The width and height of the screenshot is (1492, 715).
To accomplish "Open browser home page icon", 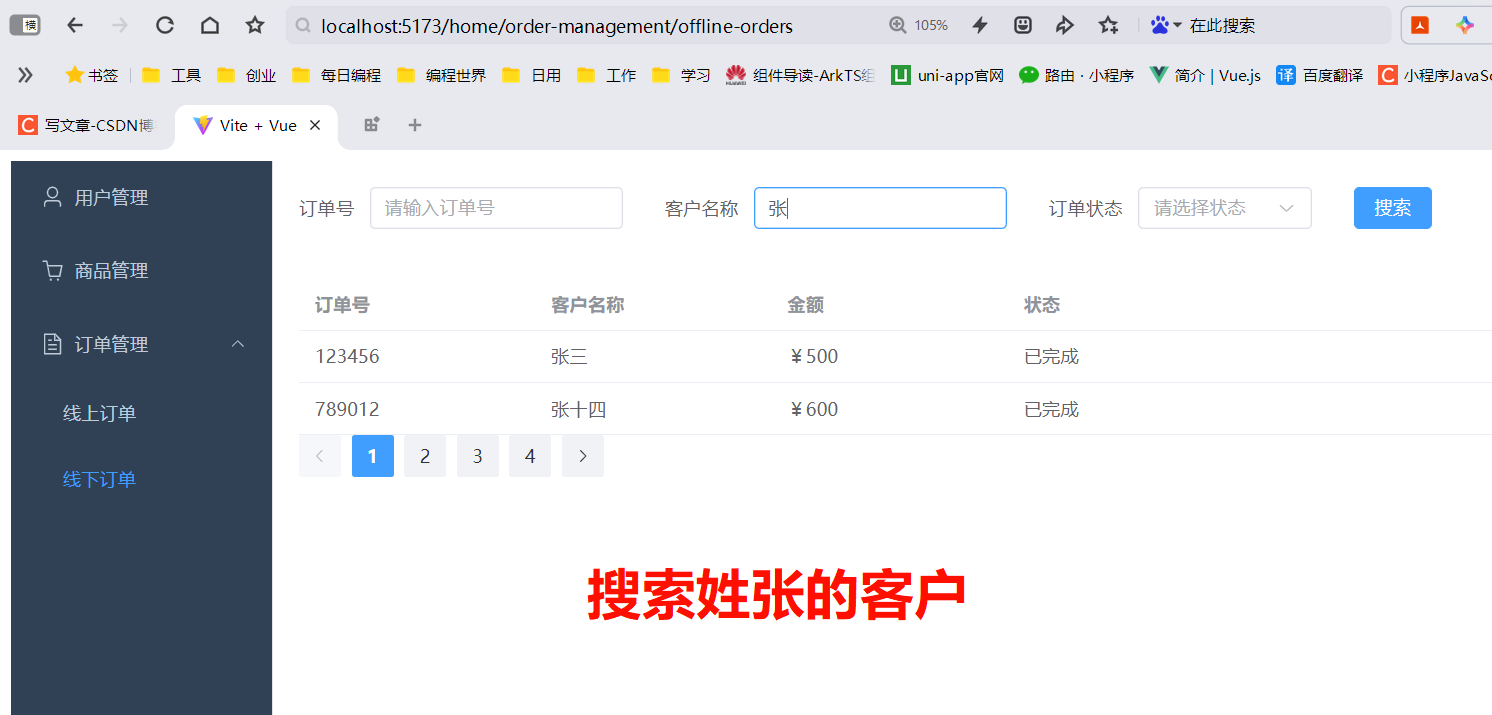I will click(x=210, y=25).
